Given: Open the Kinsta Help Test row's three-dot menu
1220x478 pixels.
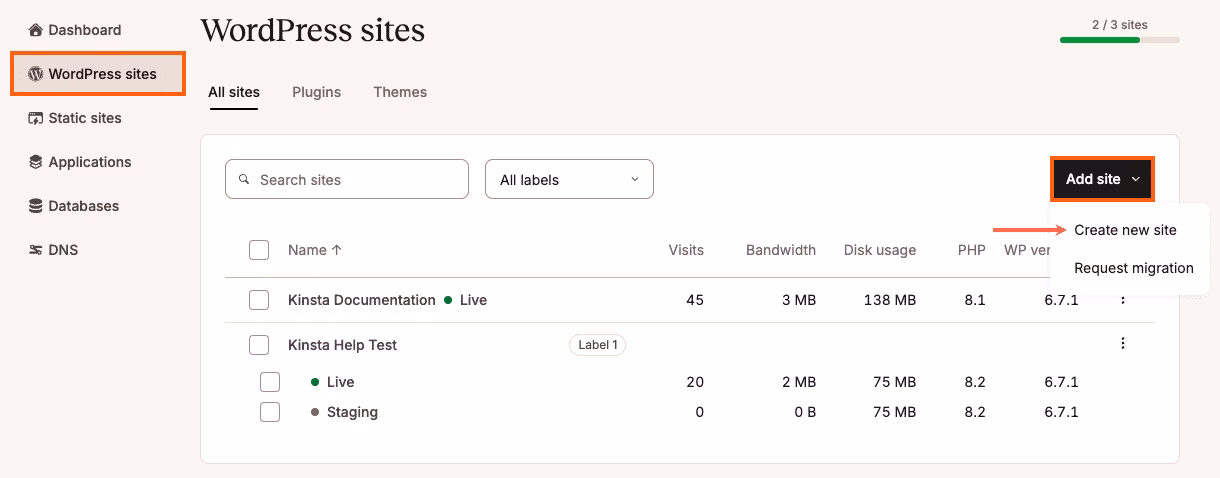Looking at the screenshot, I should pyautogui.click(x=1123, y=344).
